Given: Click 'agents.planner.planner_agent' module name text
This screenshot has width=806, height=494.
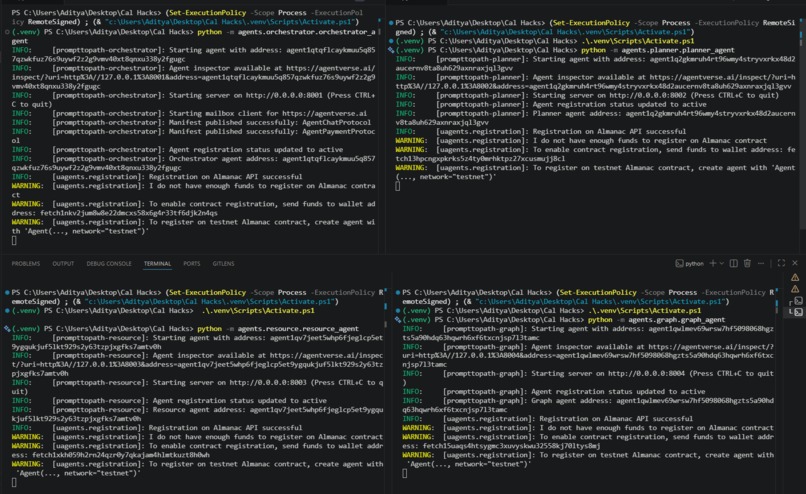Looking at the screenshot, I should pyautogui.click(x=678, y=50).
